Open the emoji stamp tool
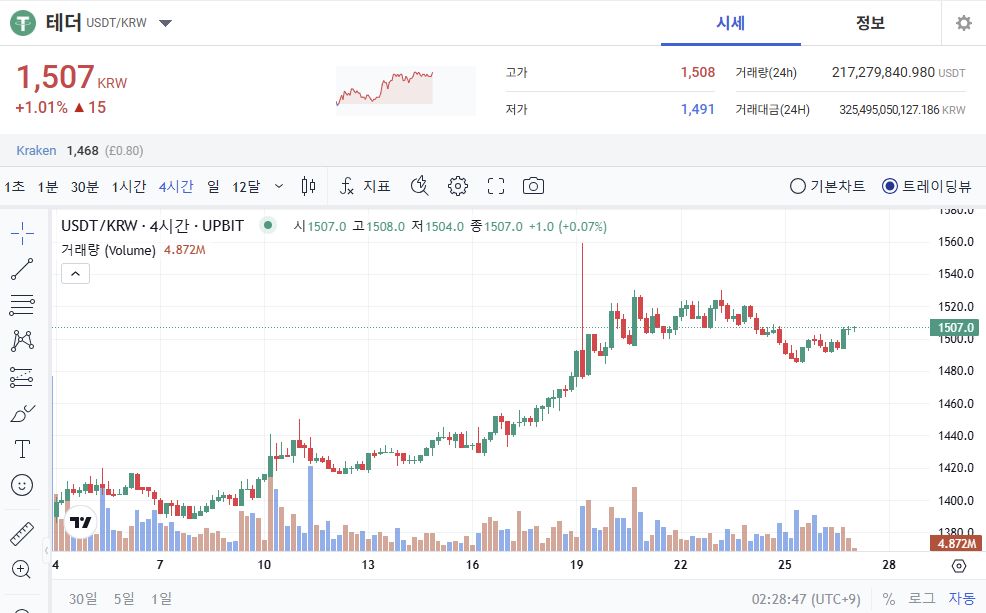This screenshot has width=986, height=613. click(22, 485)
